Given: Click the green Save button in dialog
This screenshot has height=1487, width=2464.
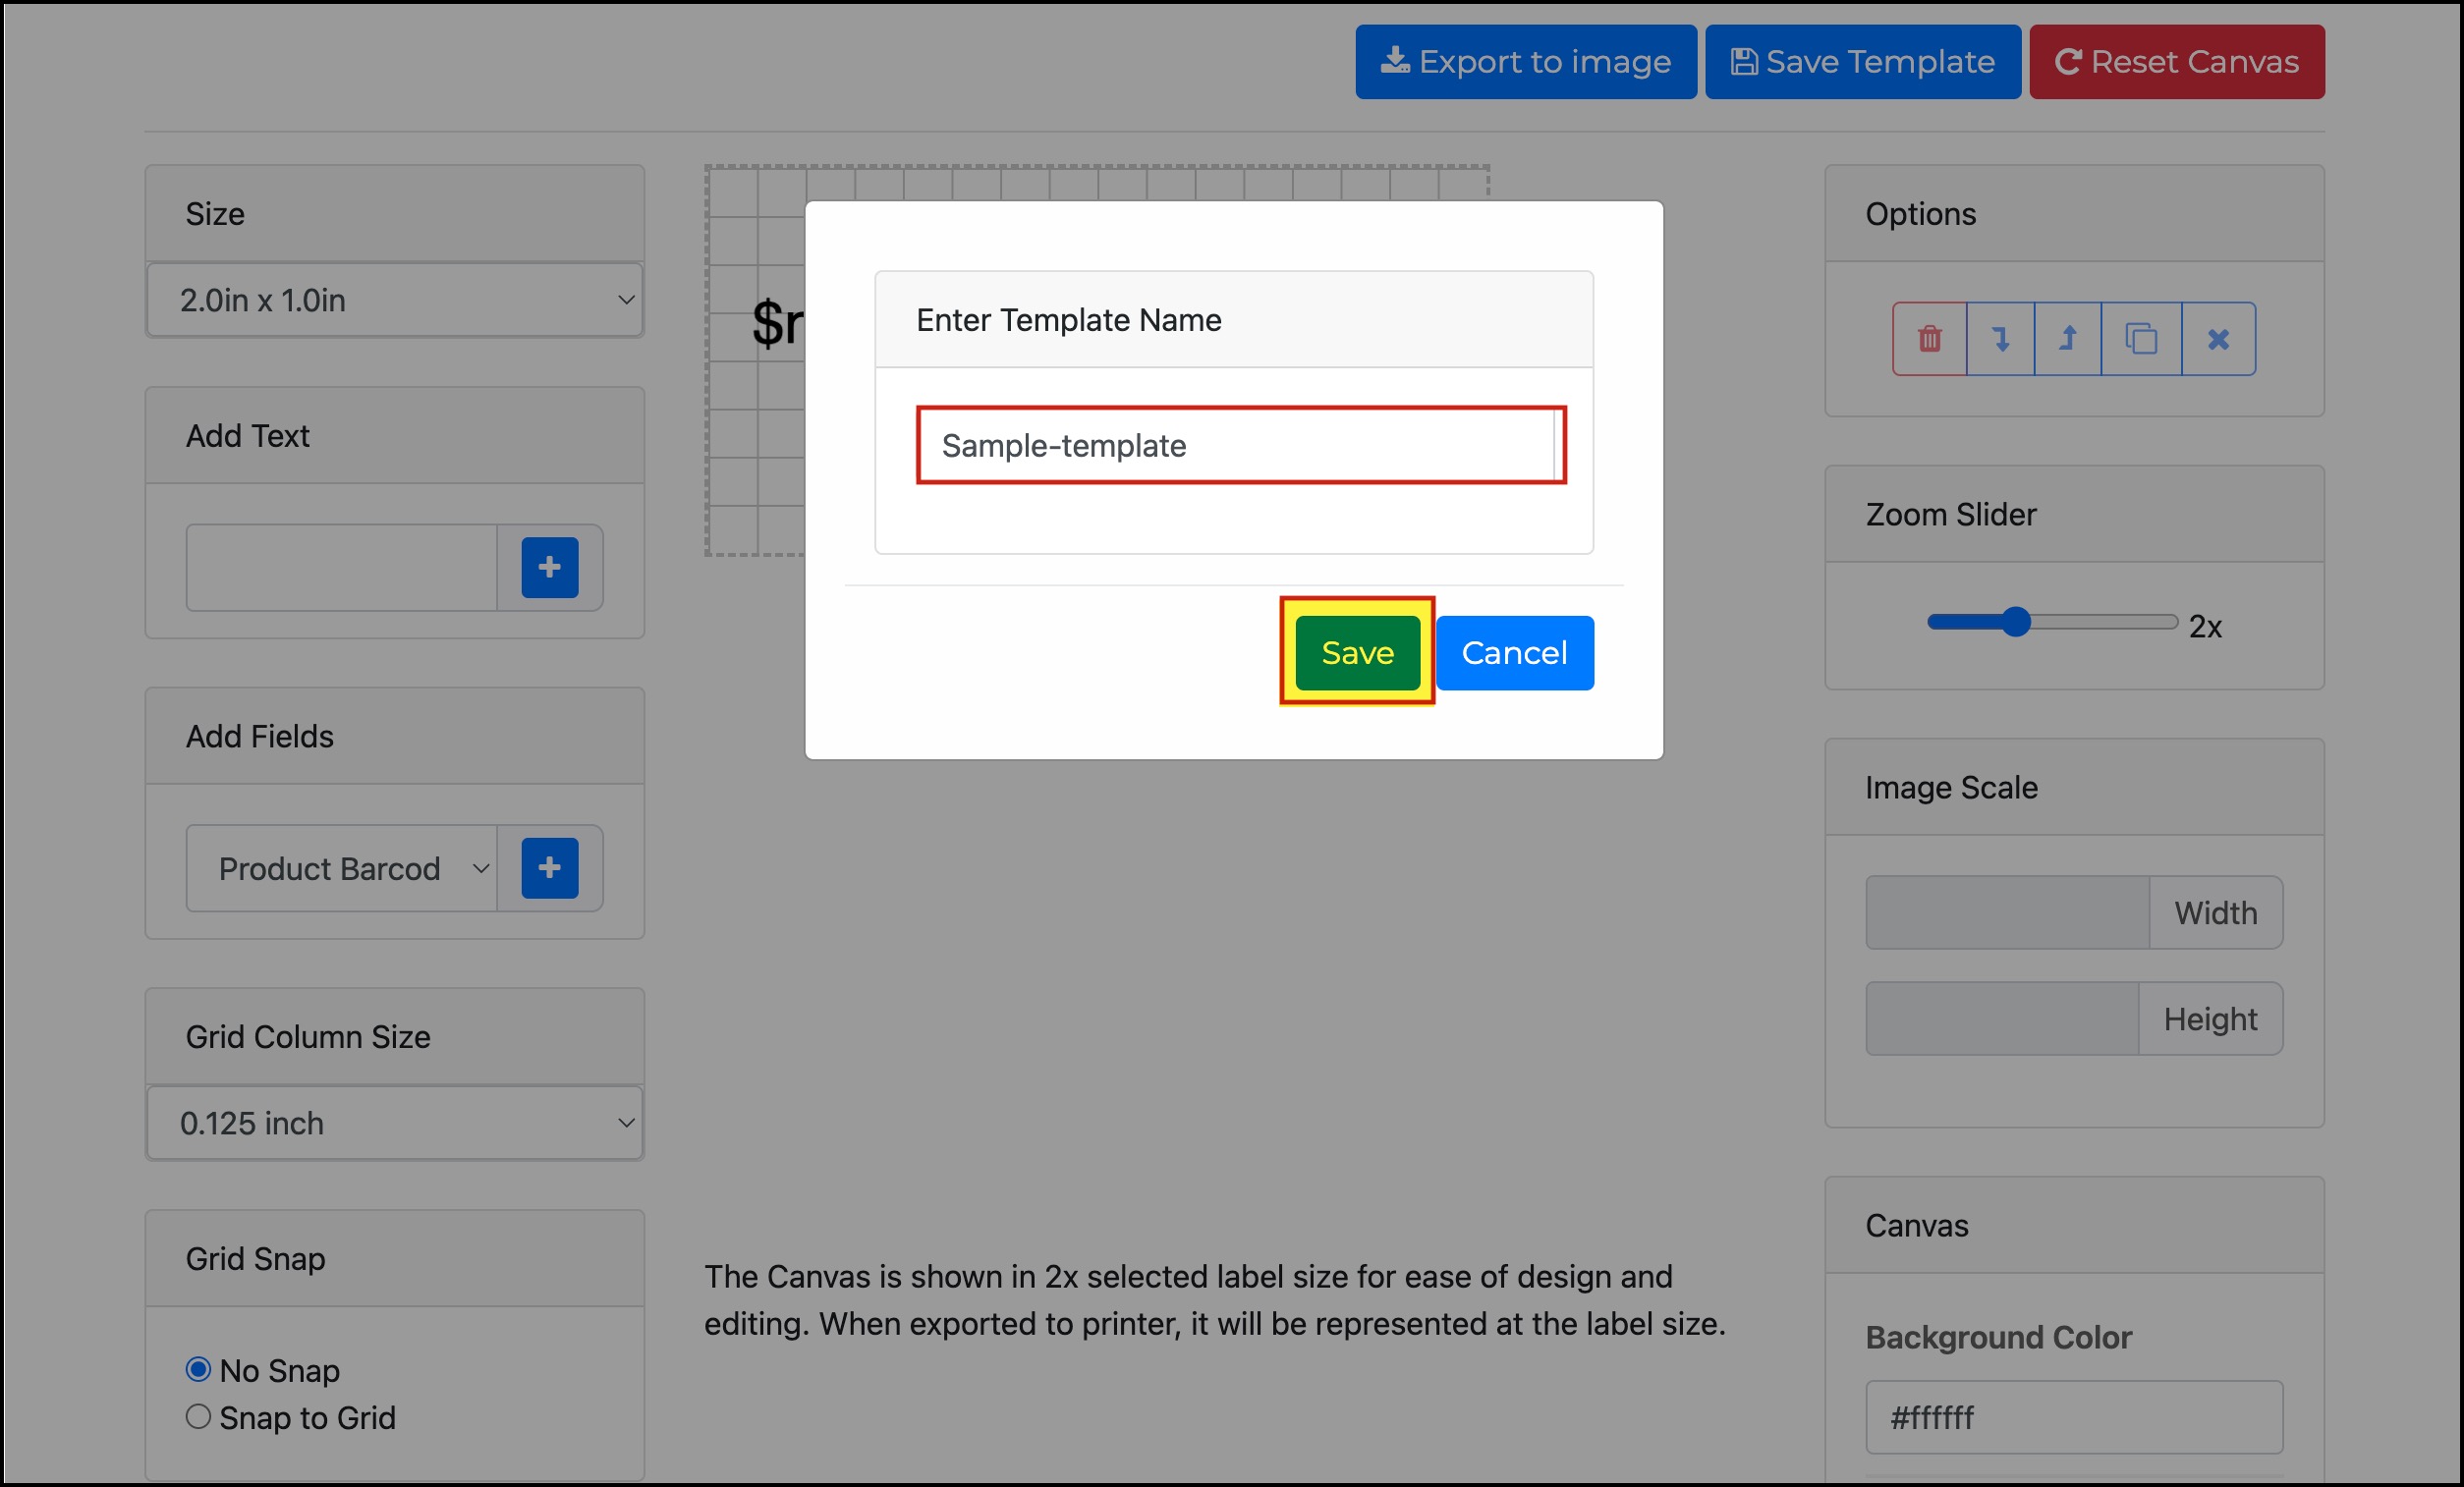Looking at the screenshot, I should [1357, 653].
